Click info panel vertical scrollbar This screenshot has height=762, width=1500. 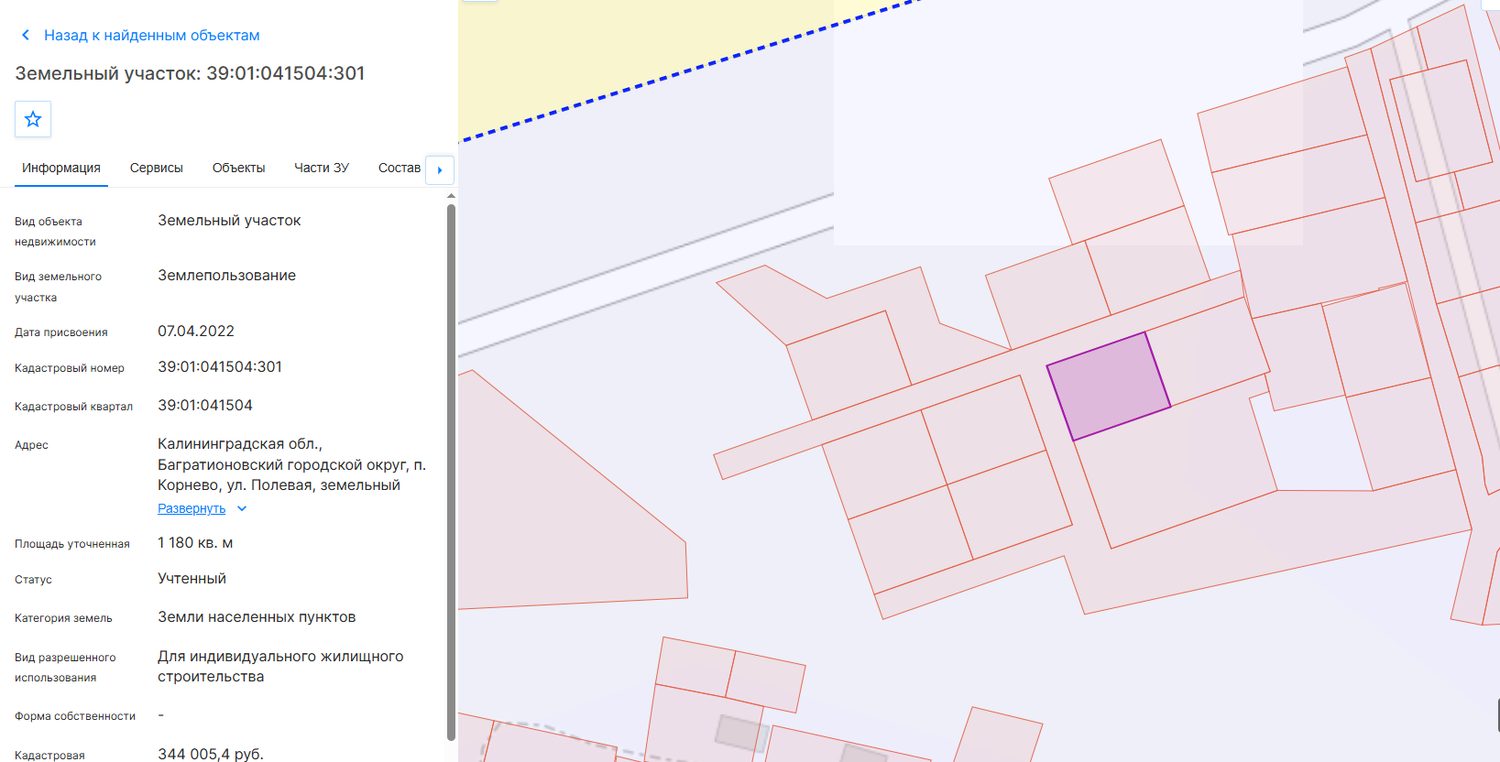coord(450,471)
